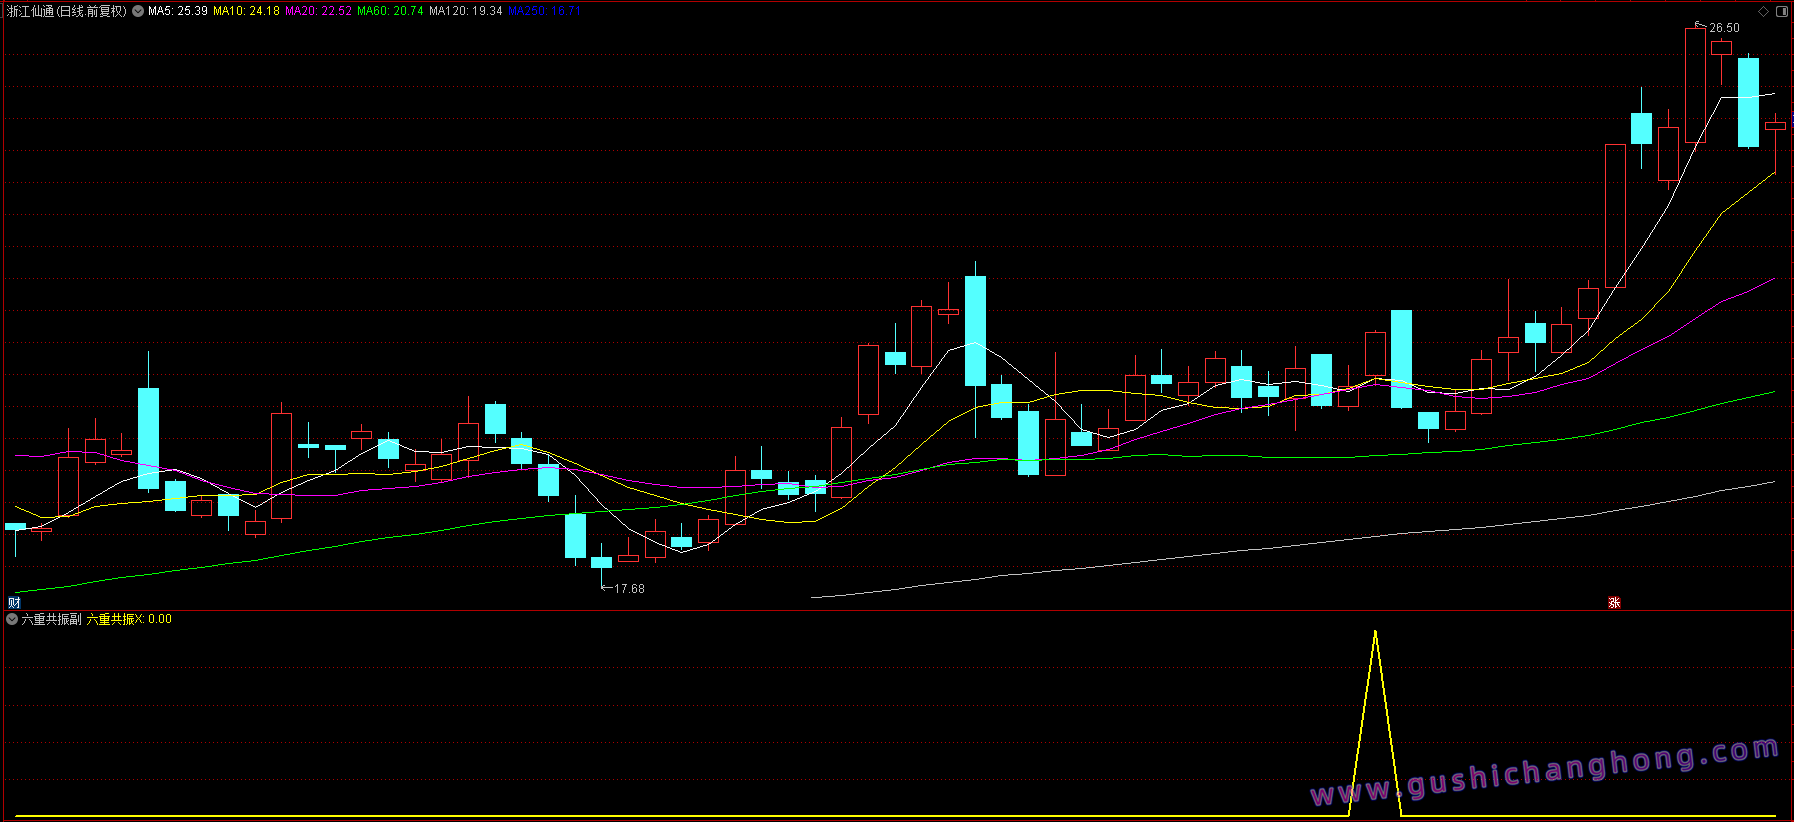This screenshot has width=1794, height=822.
Task: Expand the 六重共振副 sub-indicator dropdown arrow
Action: [x=12, y=619]
